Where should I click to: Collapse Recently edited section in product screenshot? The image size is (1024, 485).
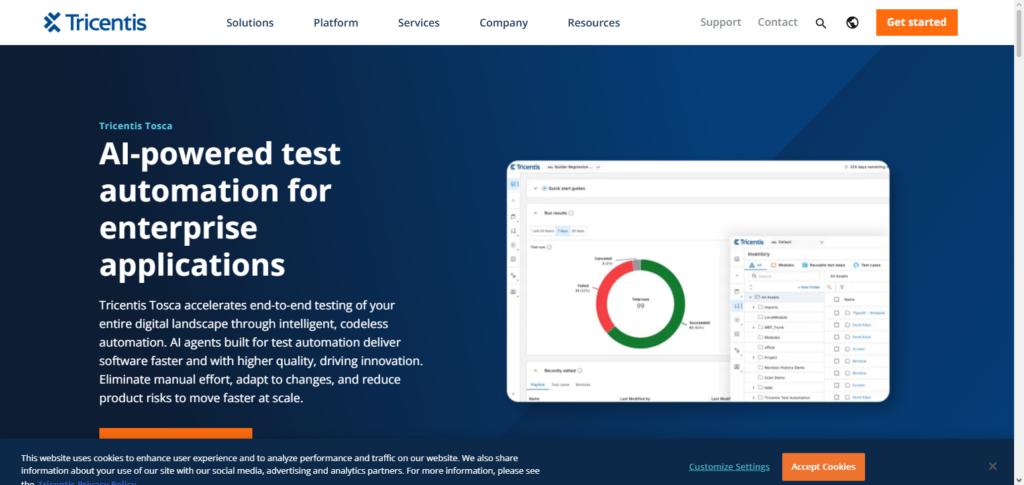point(536,371)
